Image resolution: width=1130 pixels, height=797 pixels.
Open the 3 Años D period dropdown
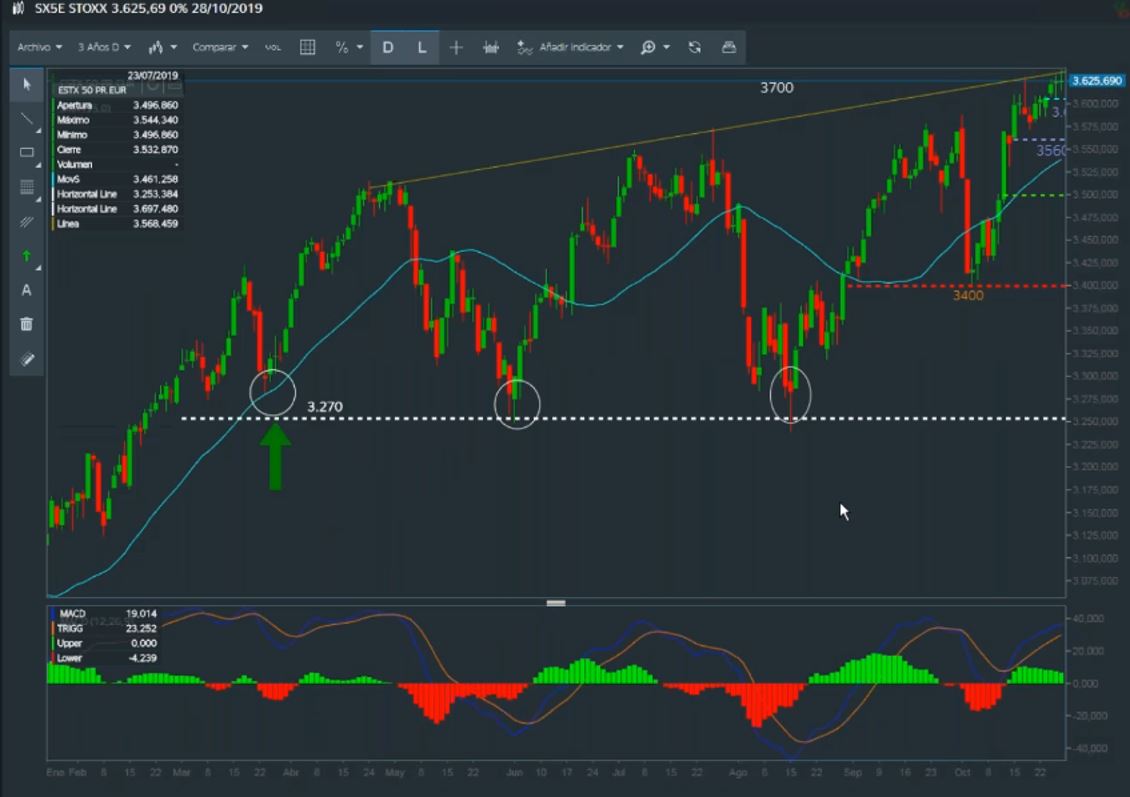click(x=104, y=47)
